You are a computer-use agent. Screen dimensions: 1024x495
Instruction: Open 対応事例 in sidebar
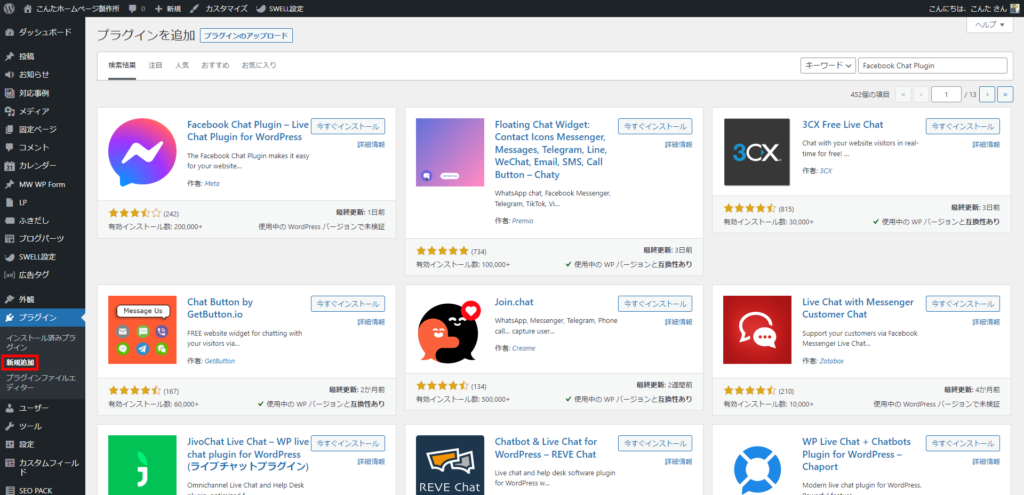42,93
